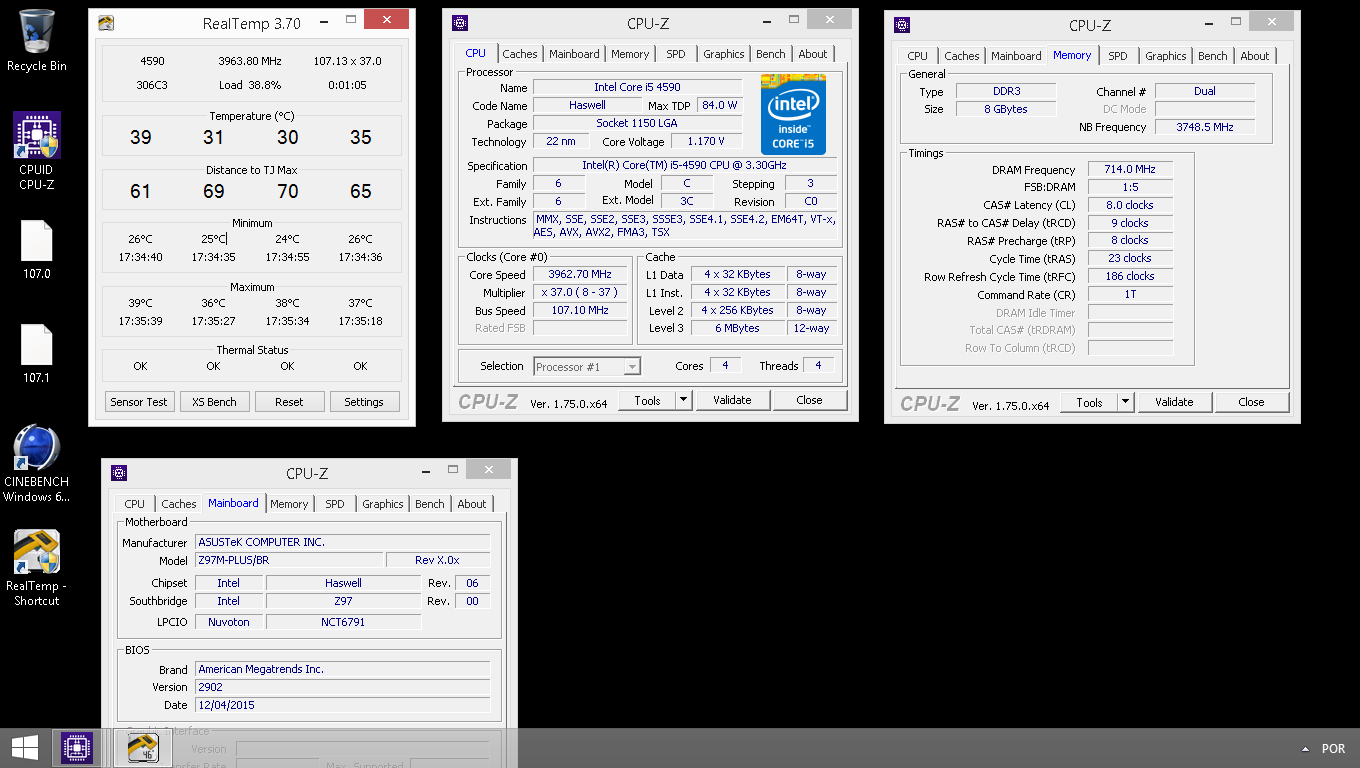Click the 3963.80 MHz reading in RealTemp
The width and height of the screenshot is (1360, 768).
pos(252,61)
